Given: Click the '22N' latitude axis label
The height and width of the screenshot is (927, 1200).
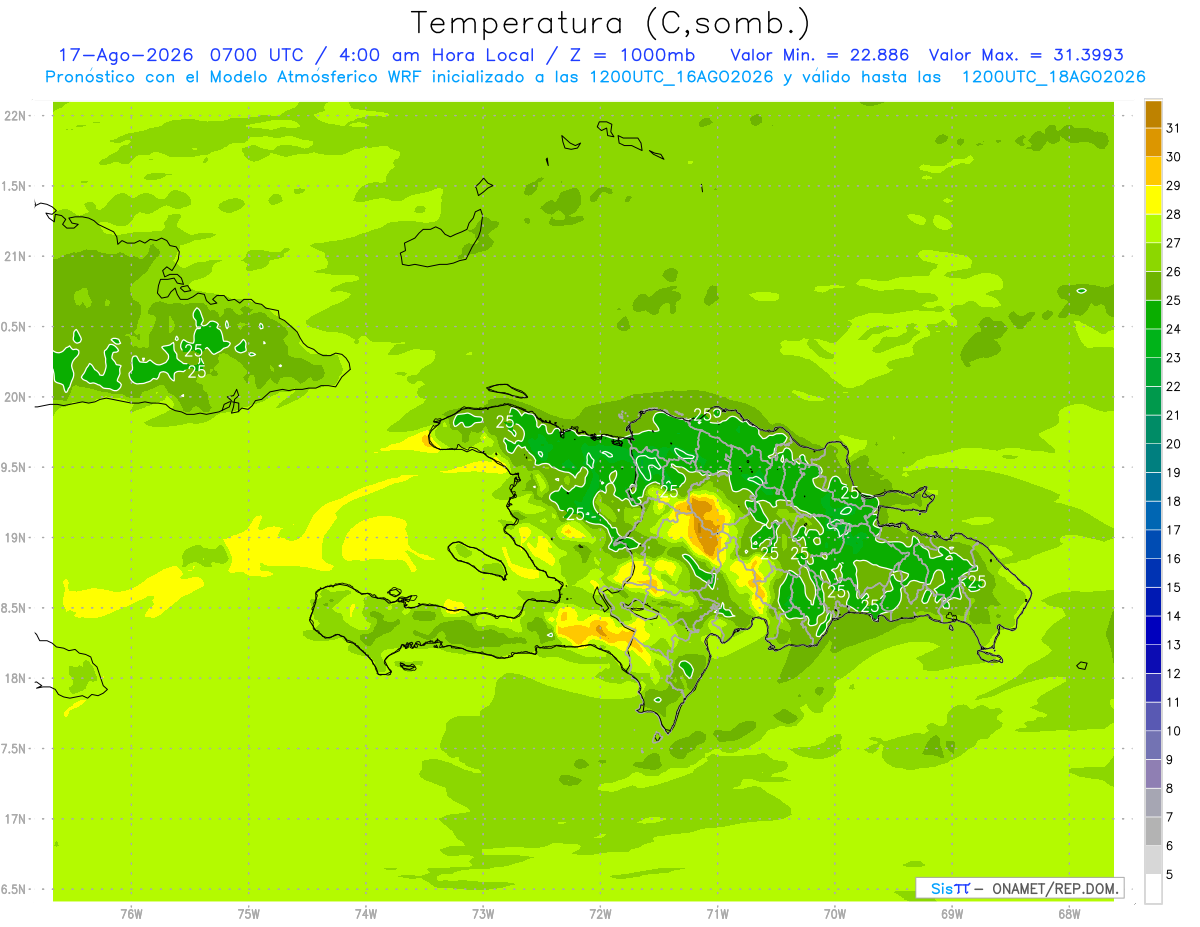Looking at the screenshot, I should (13, 116).
